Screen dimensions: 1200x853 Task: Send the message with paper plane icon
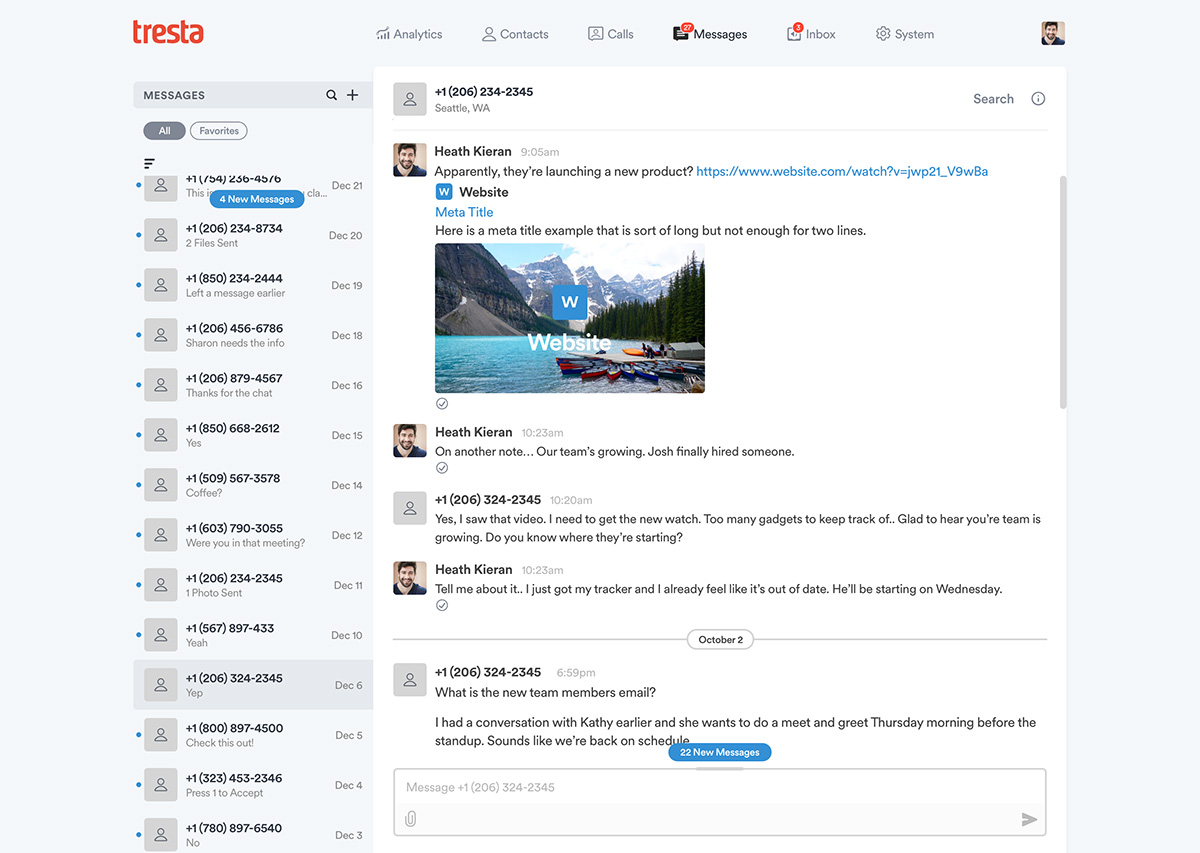1029,819
